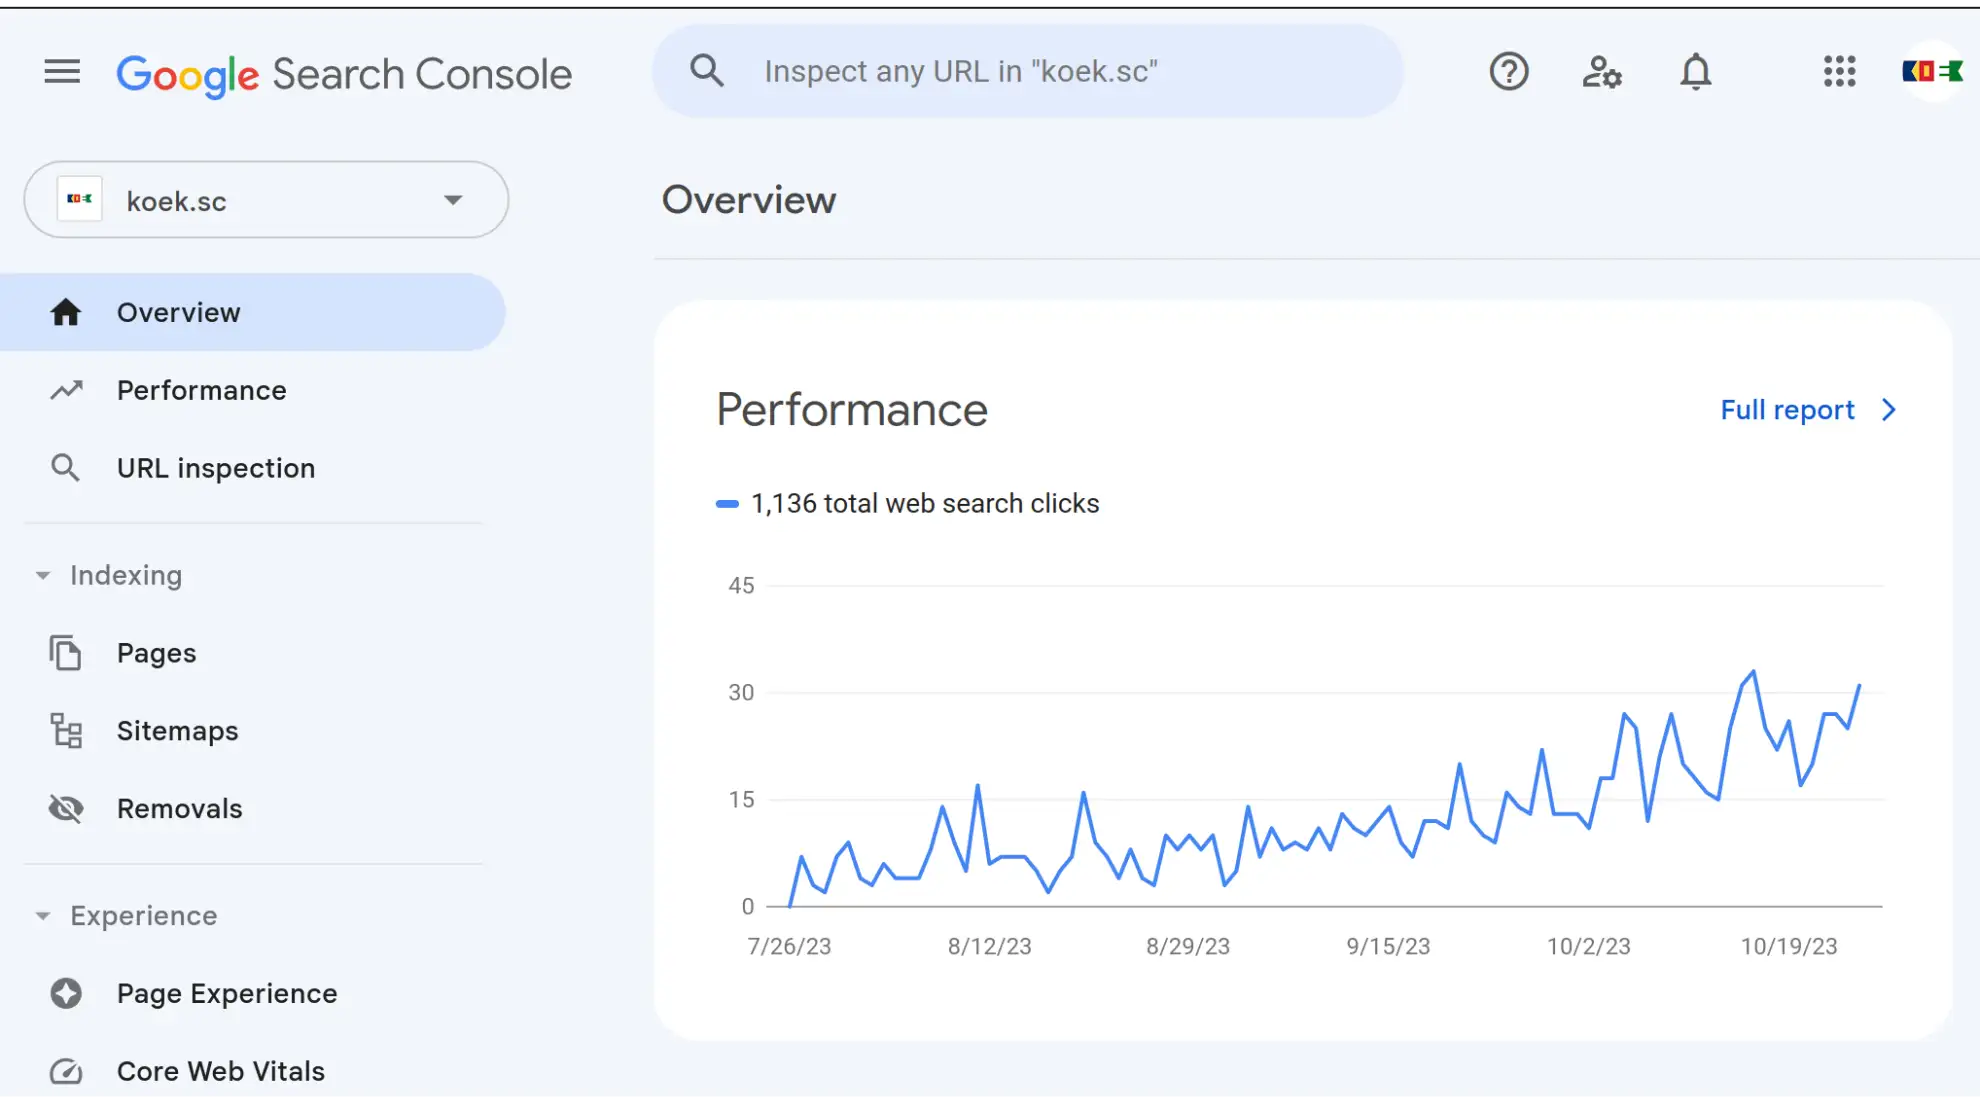The image size is (1980, 1110).
Task: Click the Page Experience badge icon
Action: click(x=65, y=992)
